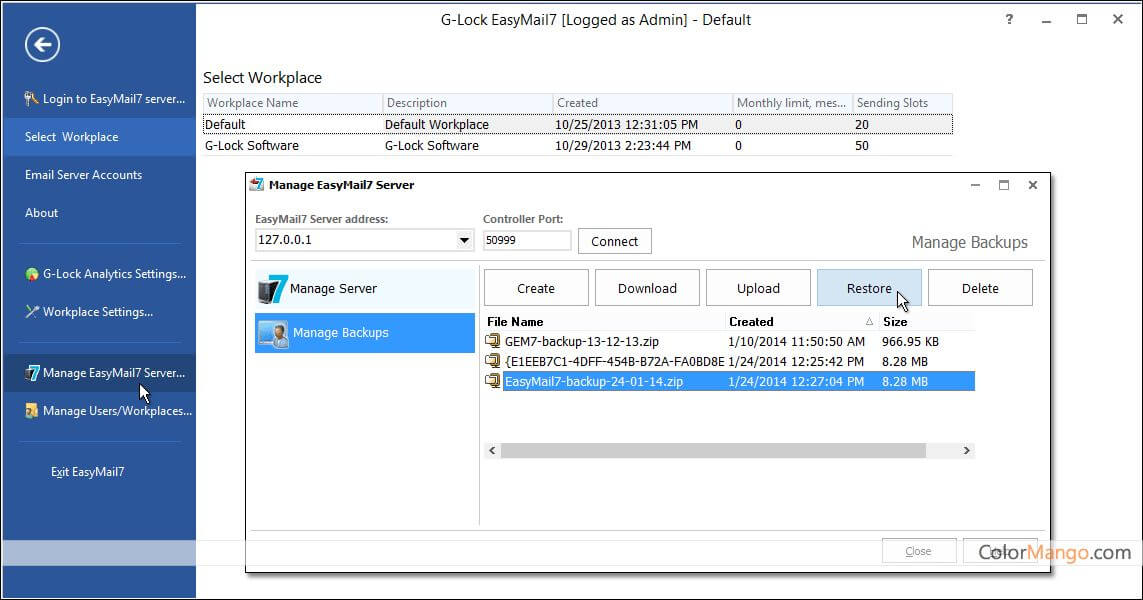Select the Default workplace row
Screen dimensions: 1143x600
click(577, 125)
